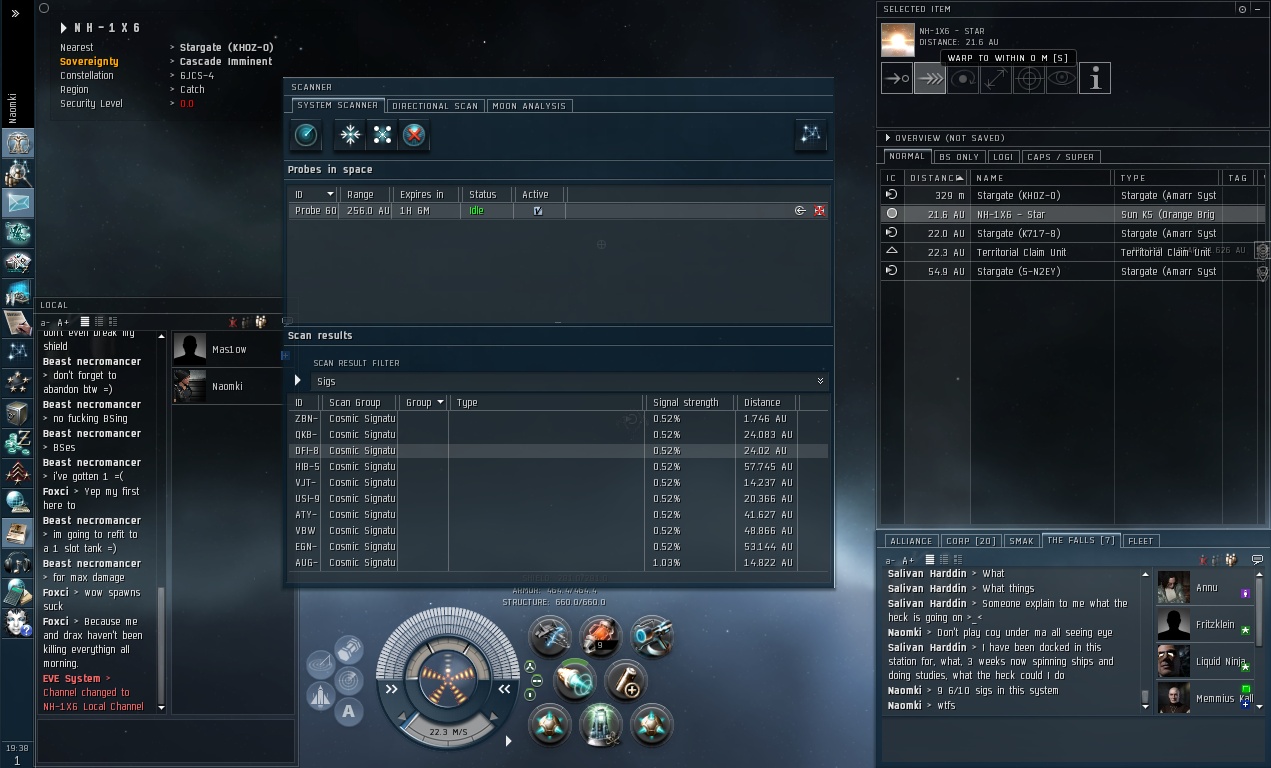Toggle the HUD passive modules display button
The width and height of the screenshot is (1271, 768).
530,667
